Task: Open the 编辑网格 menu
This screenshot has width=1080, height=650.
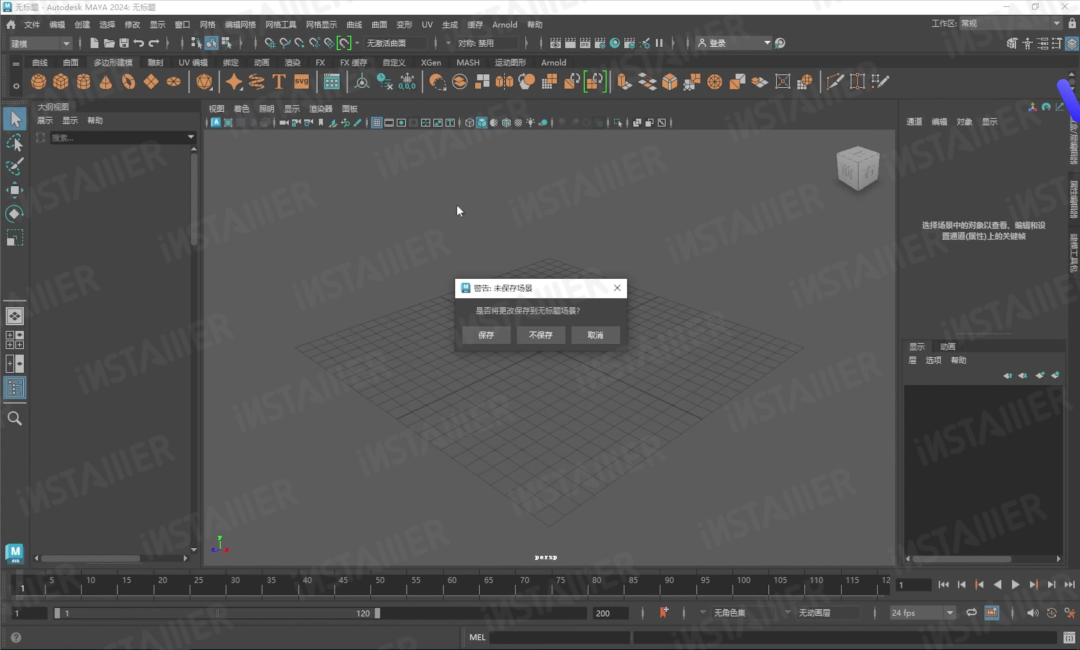Action: pyautogui.click(x=240, y=25)
